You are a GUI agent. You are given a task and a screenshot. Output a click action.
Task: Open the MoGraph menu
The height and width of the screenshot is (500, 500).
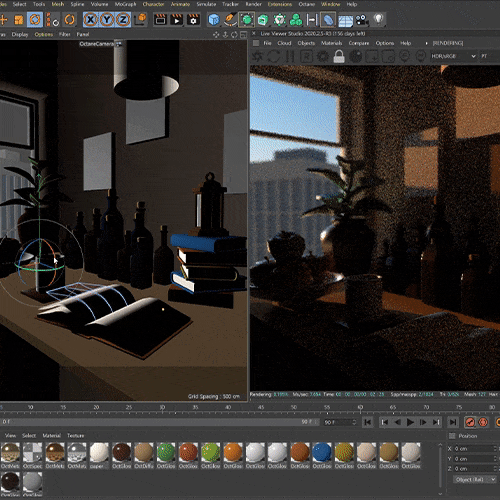(125, 4)
